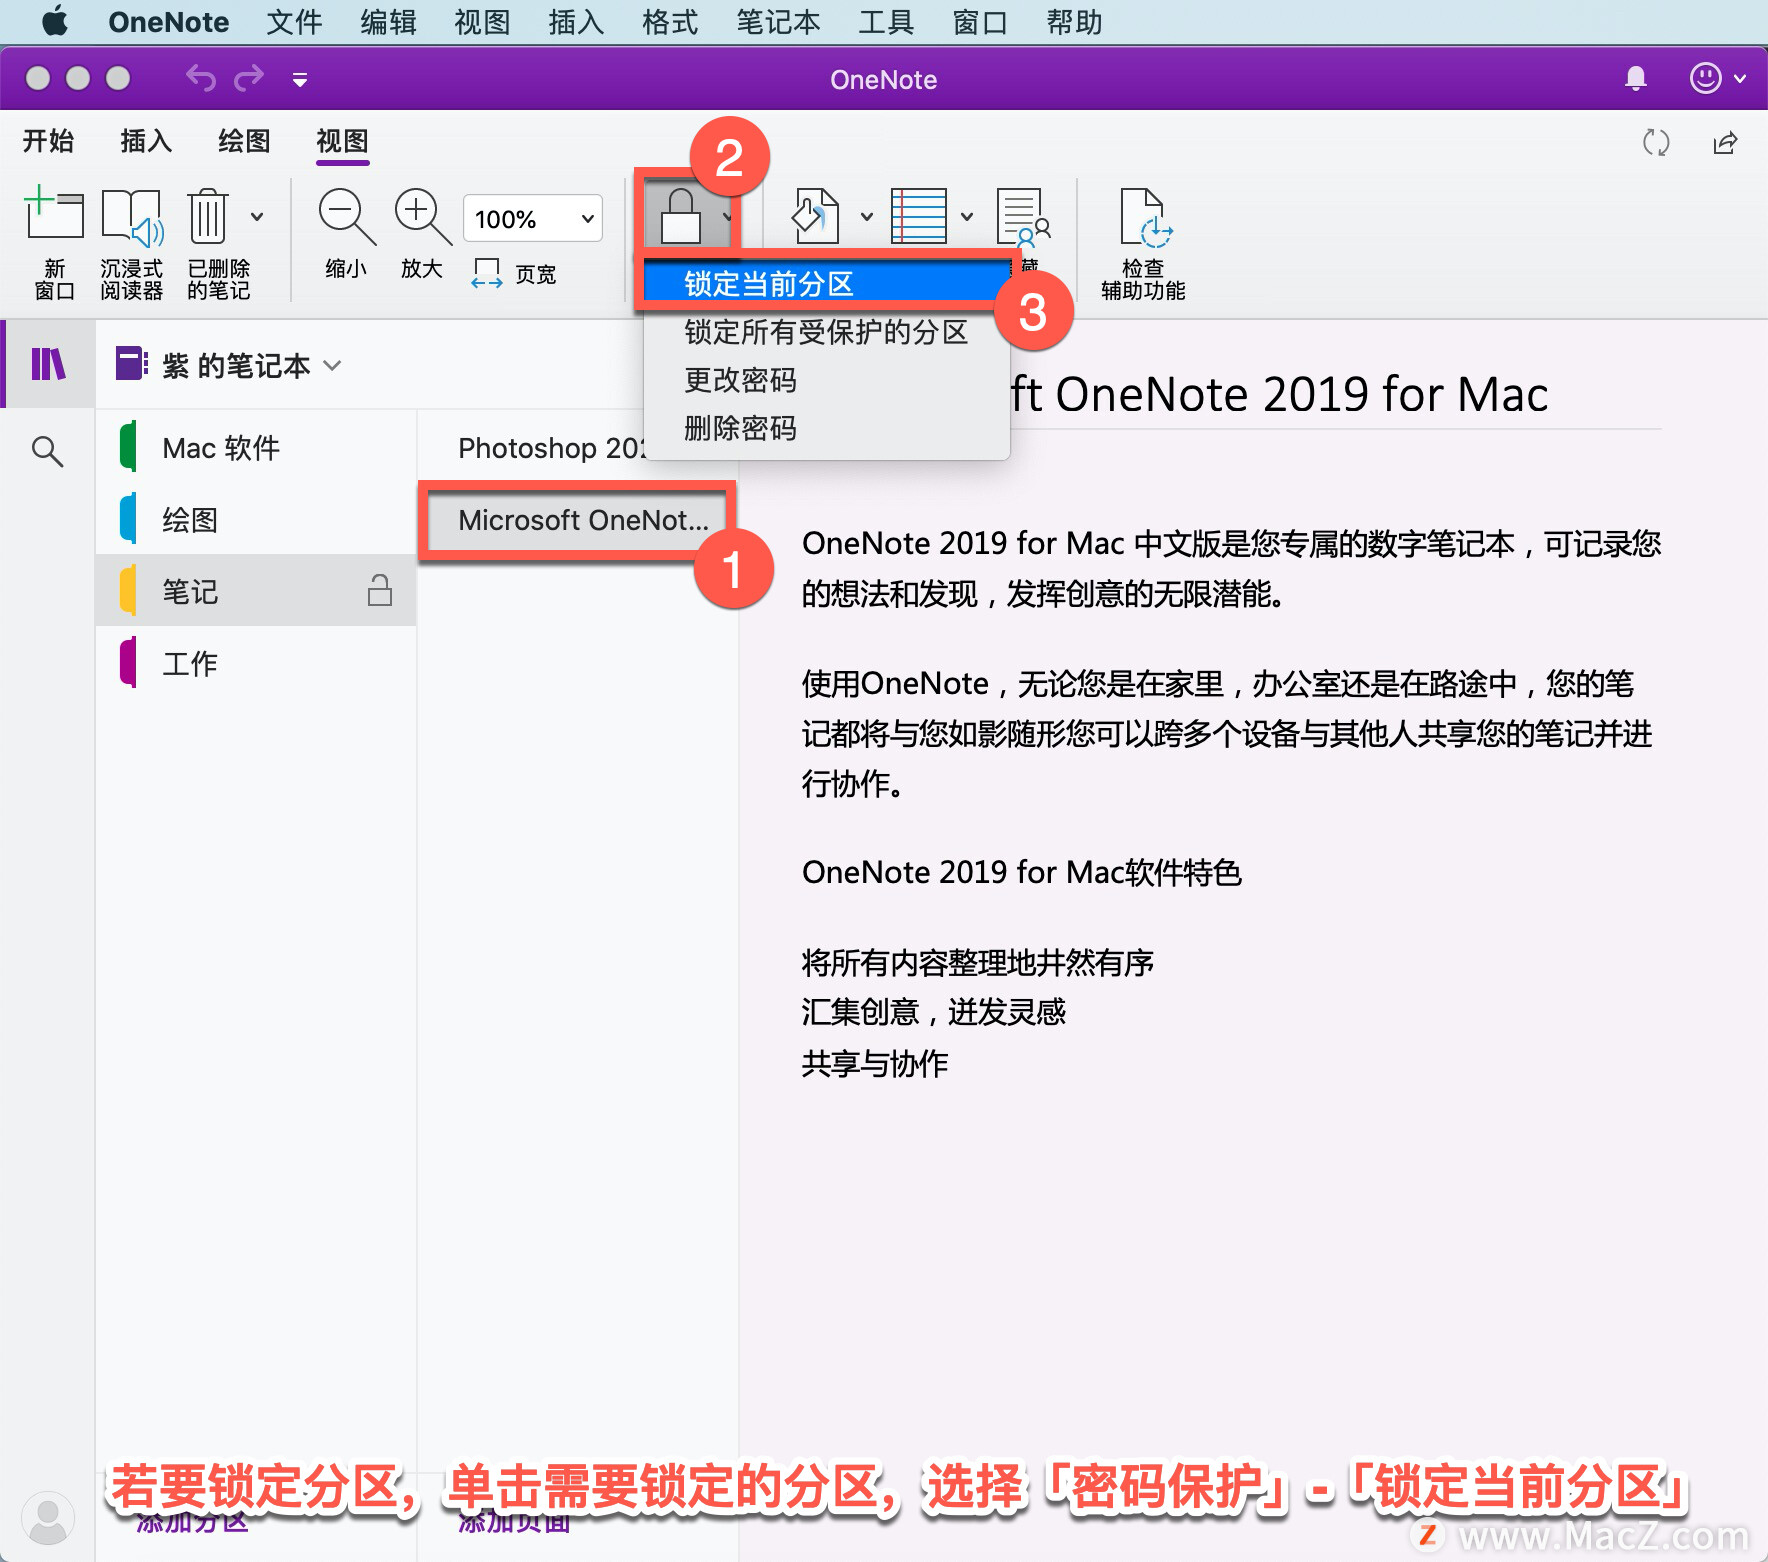Click the heading OneNote 2019 for Mac软件特色
Viewport: 1768px width, 1562px height.
tap(1021, 872)
